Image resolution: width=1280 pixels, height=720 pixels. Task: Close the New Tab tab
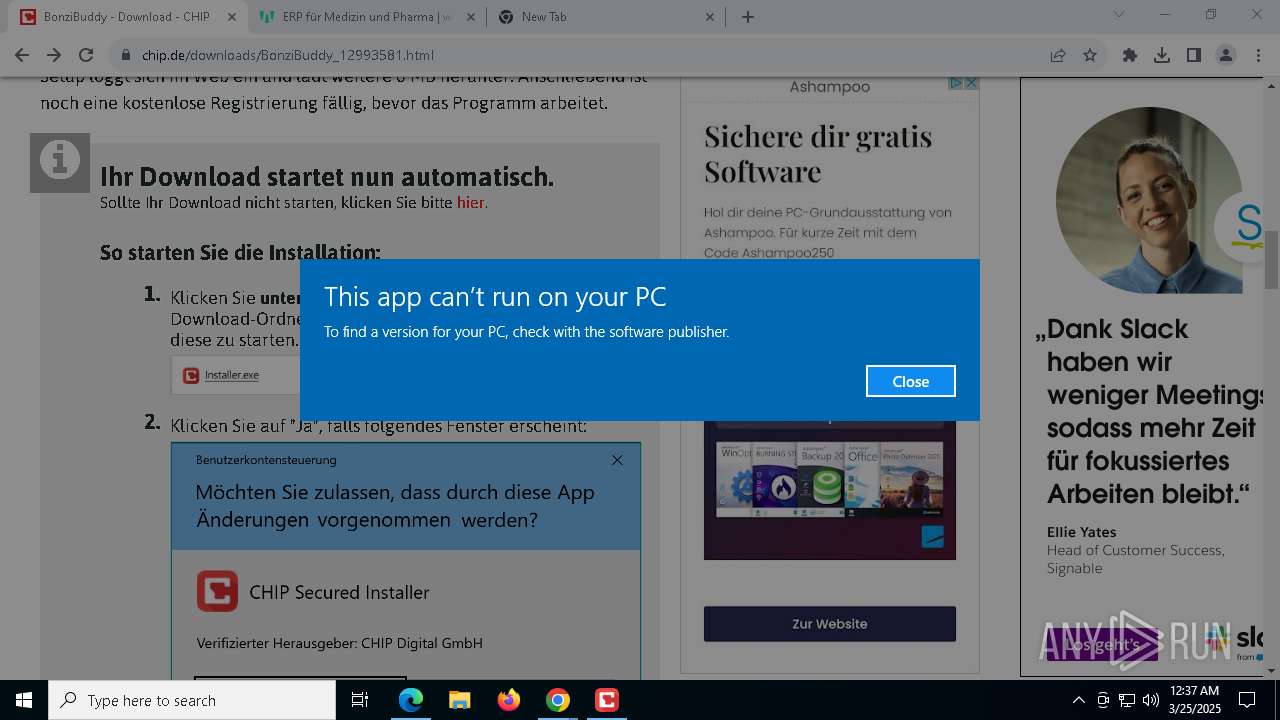point(710,16)
